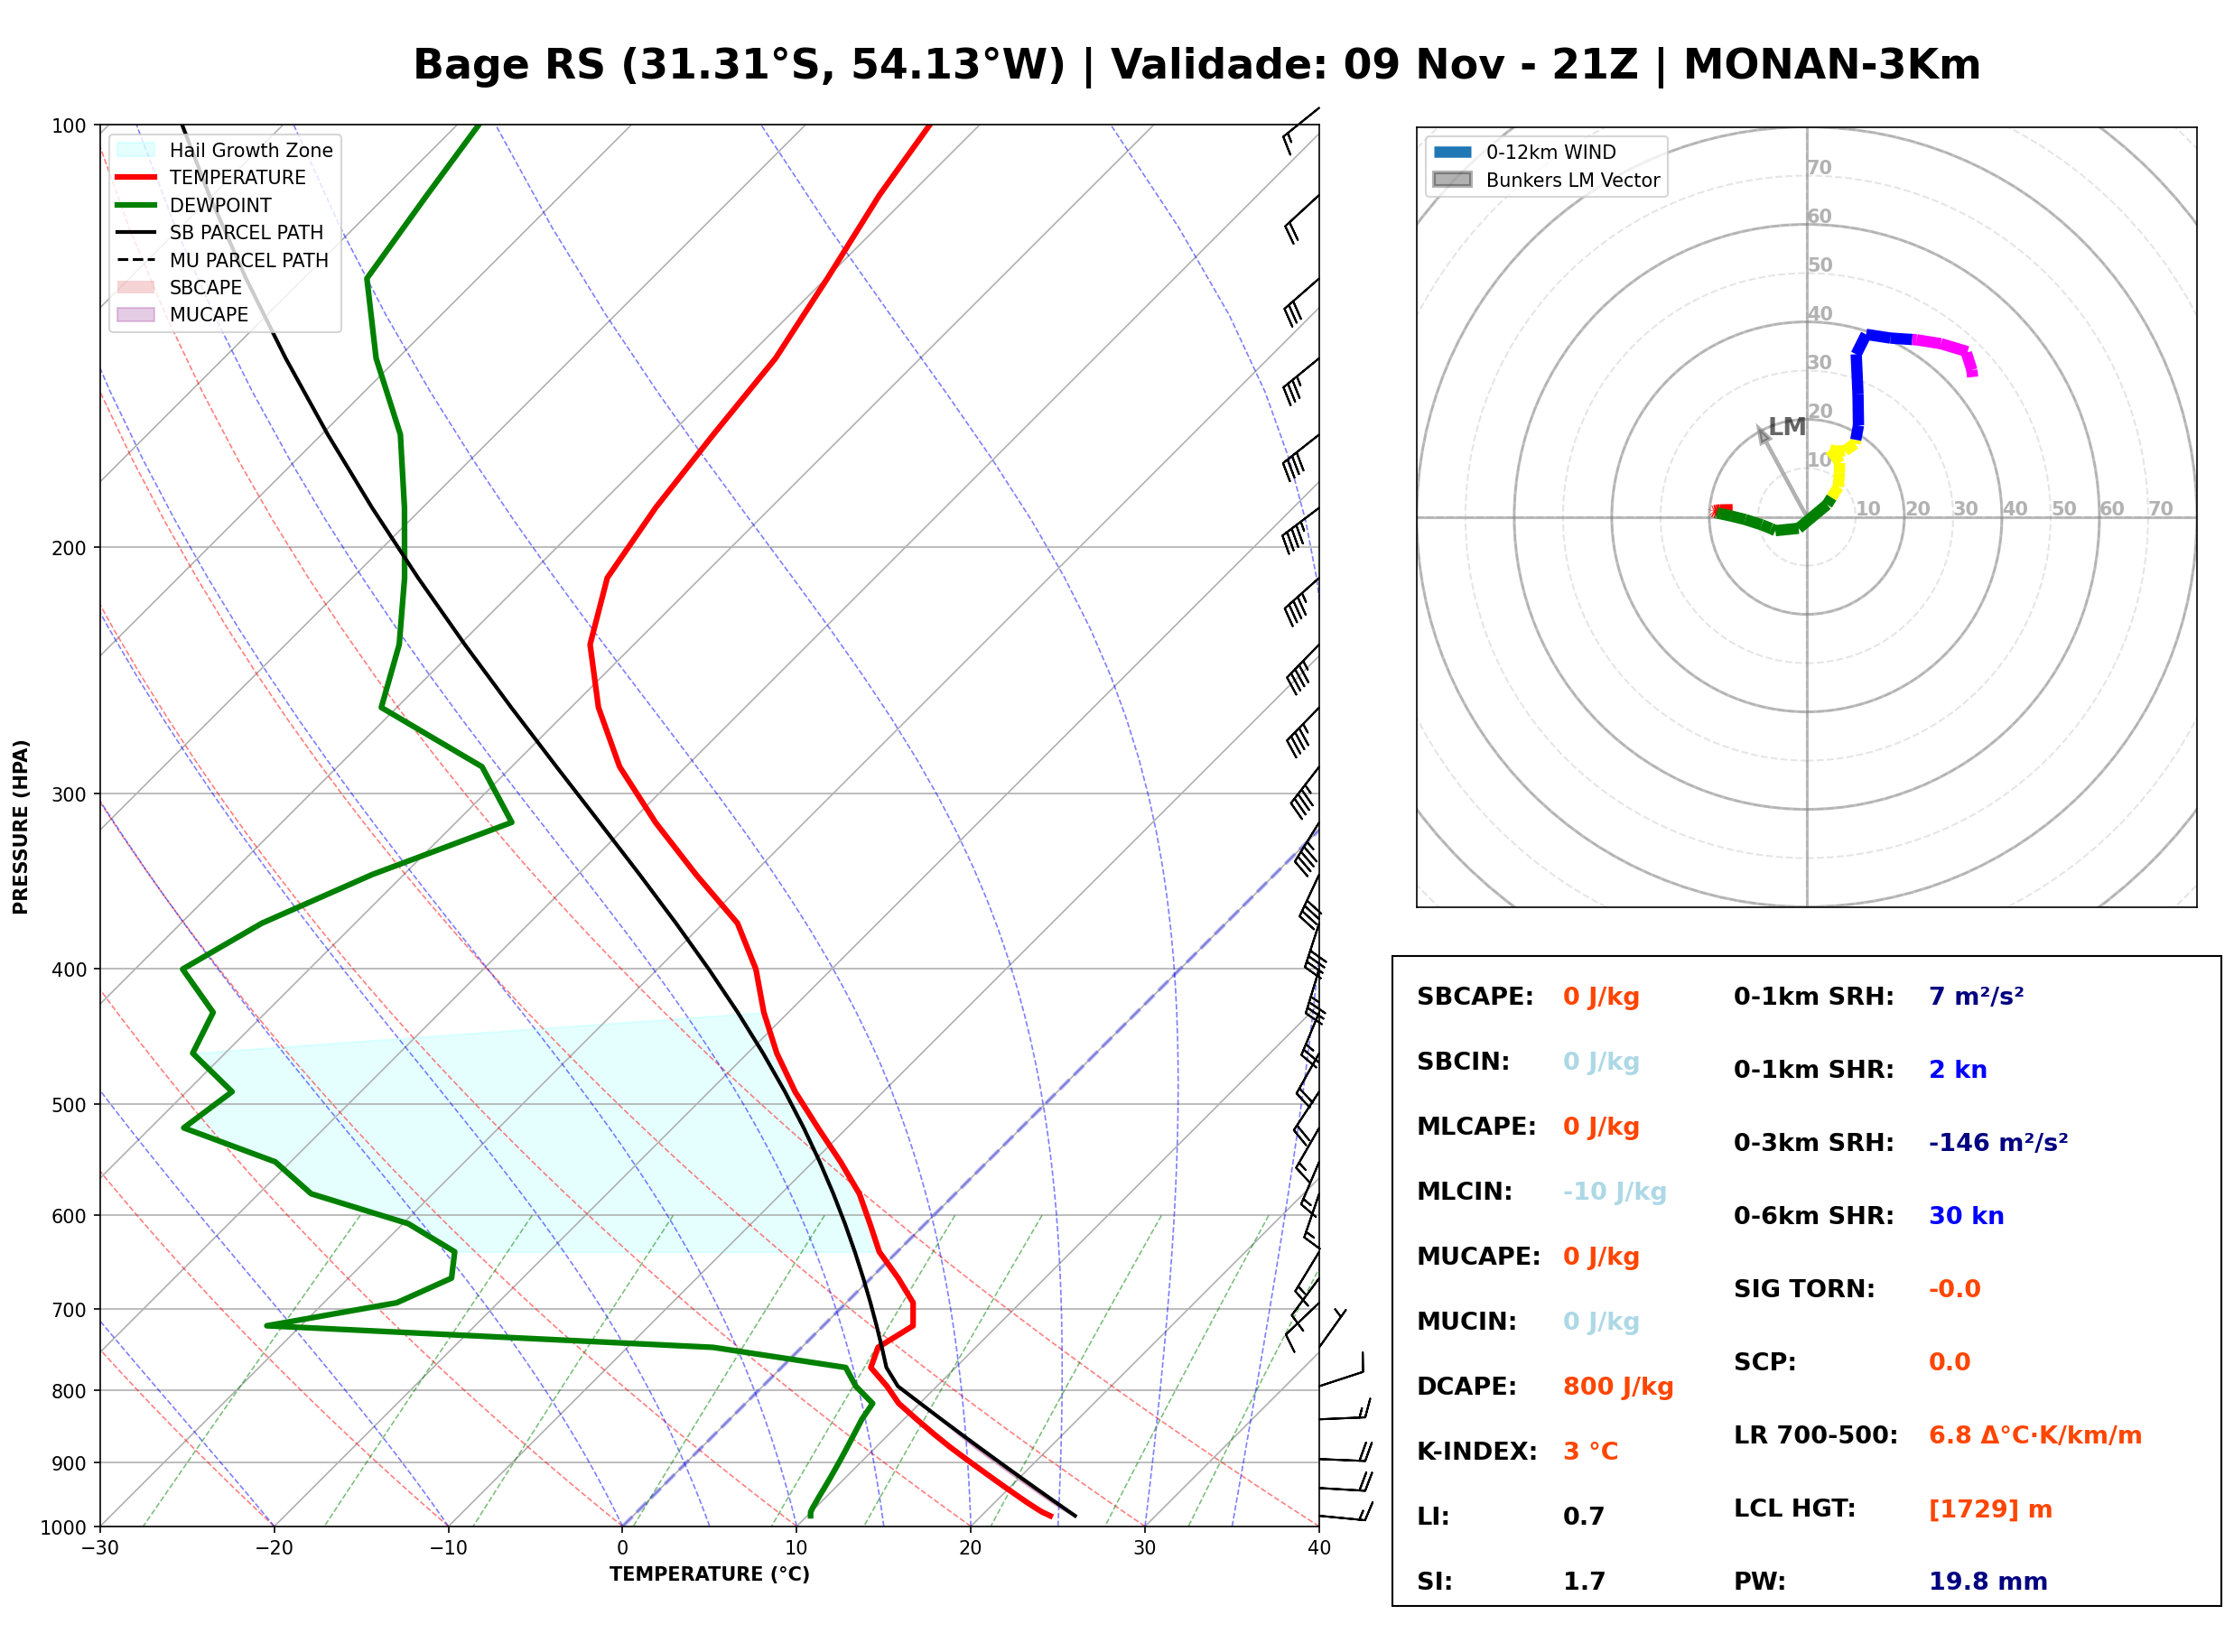Click the TEMPERATURE (°C) axis label
Screen dimensions: 2234x1652
click(710, 1574)
